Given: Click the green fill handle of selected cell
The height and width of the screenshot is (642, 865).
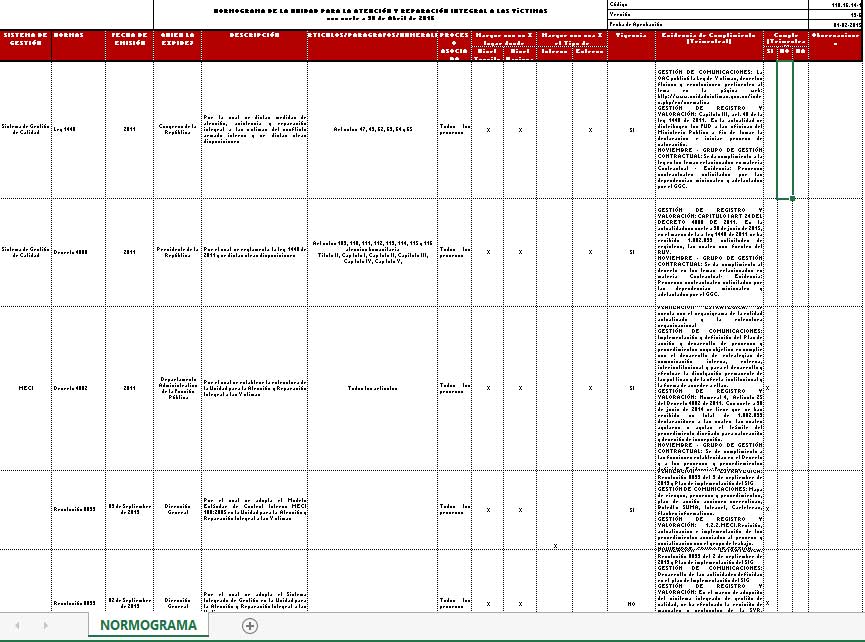Looking at the screenshot, I should (x=792, y=199).
